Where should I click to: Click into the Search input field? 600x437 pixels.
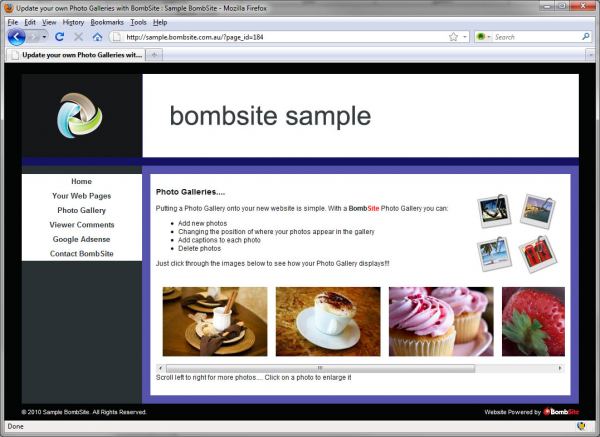coord(536,37)
